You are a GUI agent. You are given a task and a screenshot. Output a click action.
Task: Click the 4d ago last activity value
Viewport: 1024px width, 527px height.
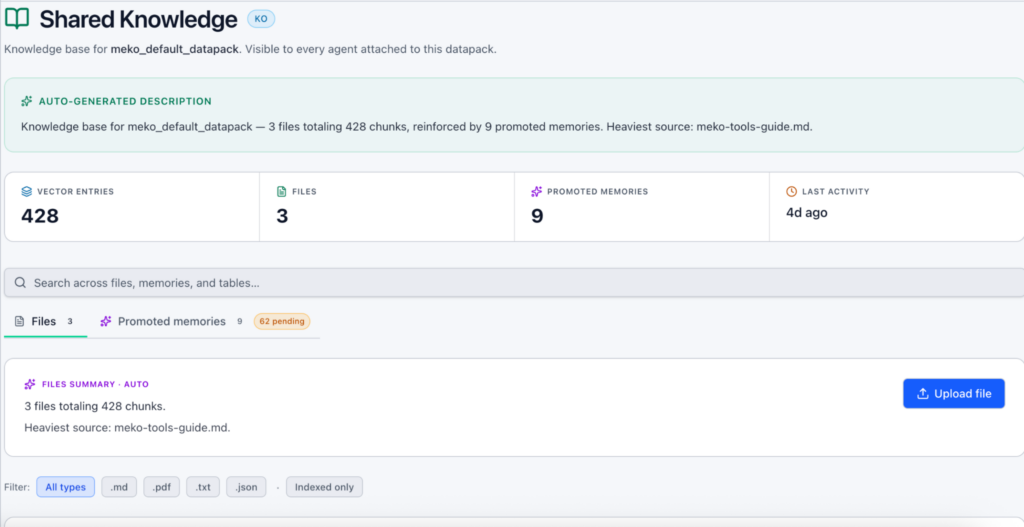click(807, 212)
